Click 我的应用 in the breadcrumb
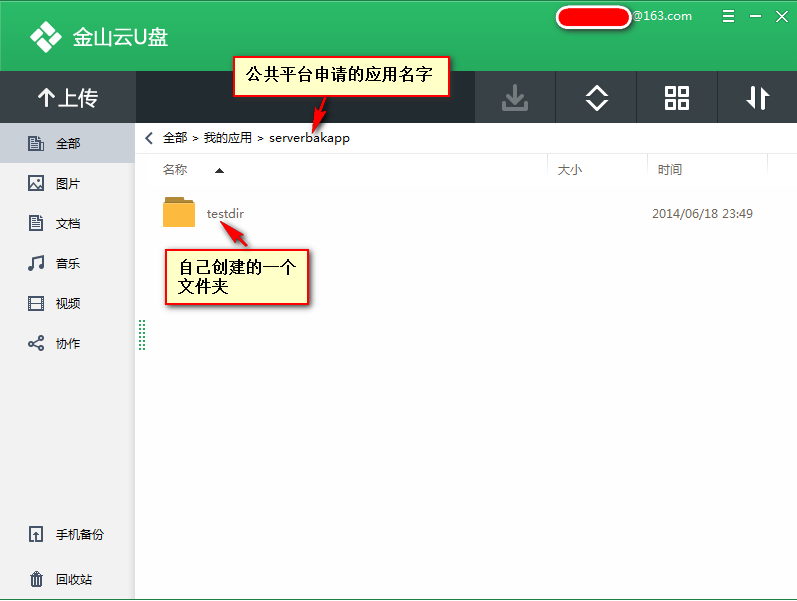This screenshot has height=601, width=797. pyautogui.click(x=228, y=138)
